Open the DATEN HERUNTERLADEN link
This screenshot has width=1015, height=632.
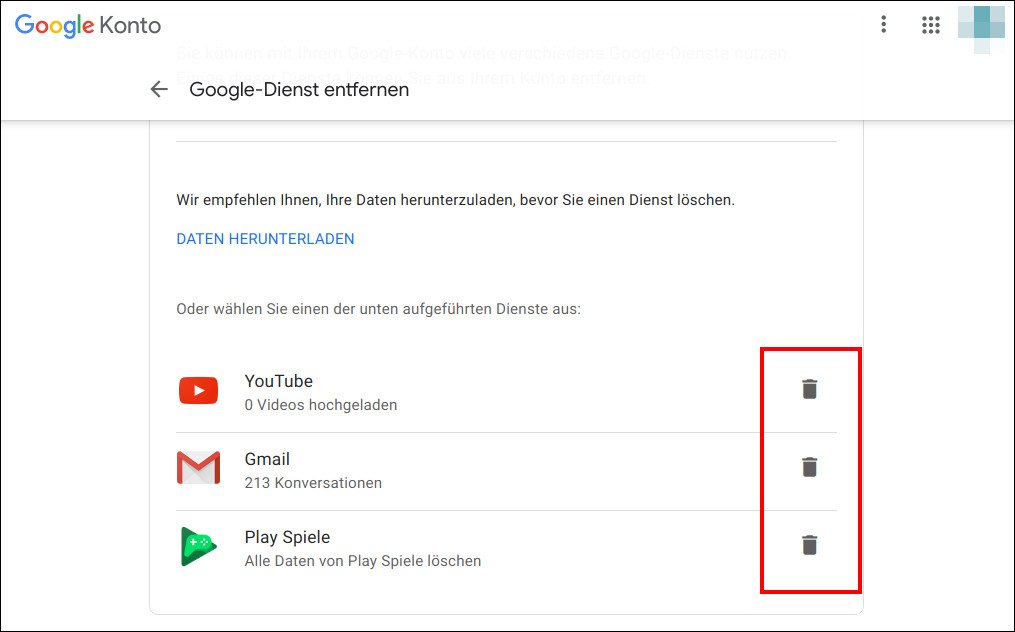coord(265,239)
